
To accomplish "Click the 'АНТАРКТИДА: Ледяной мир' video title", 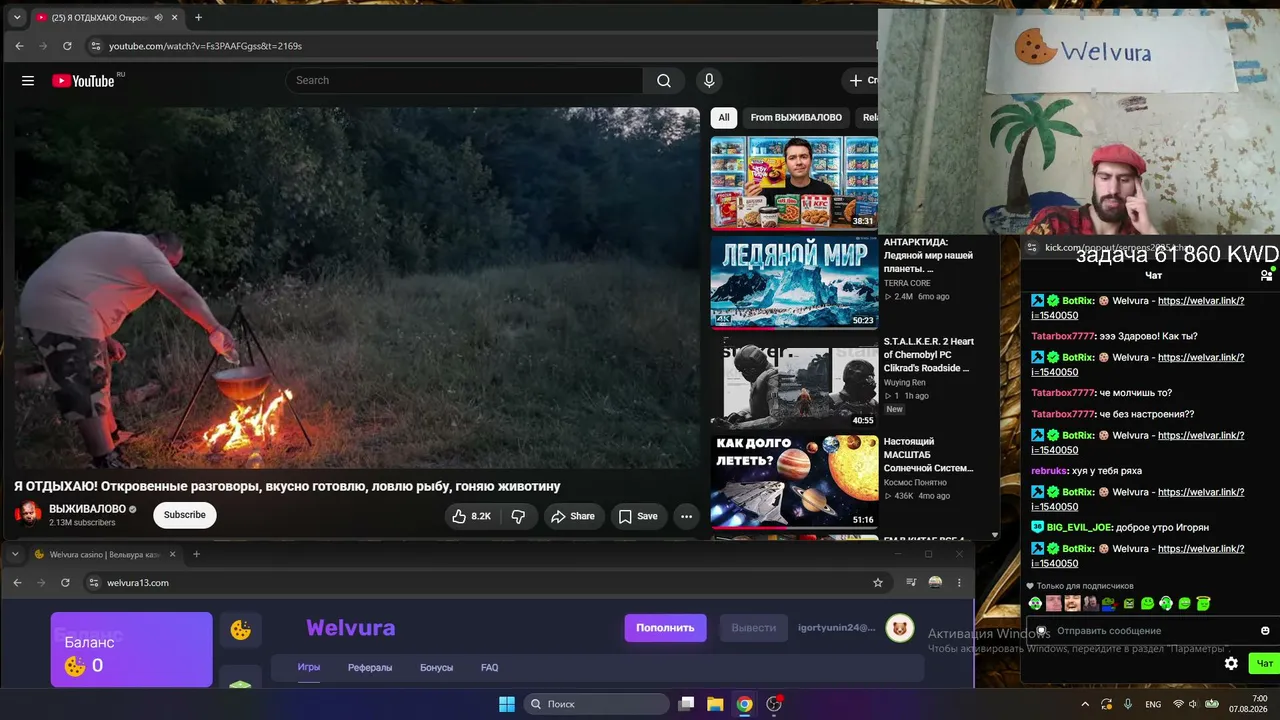I will tap(928, 255).
